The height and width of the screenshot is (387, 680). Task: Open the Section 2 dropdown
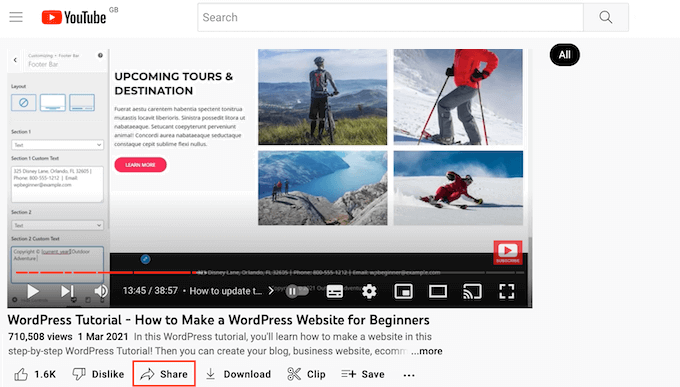[57, 225]
